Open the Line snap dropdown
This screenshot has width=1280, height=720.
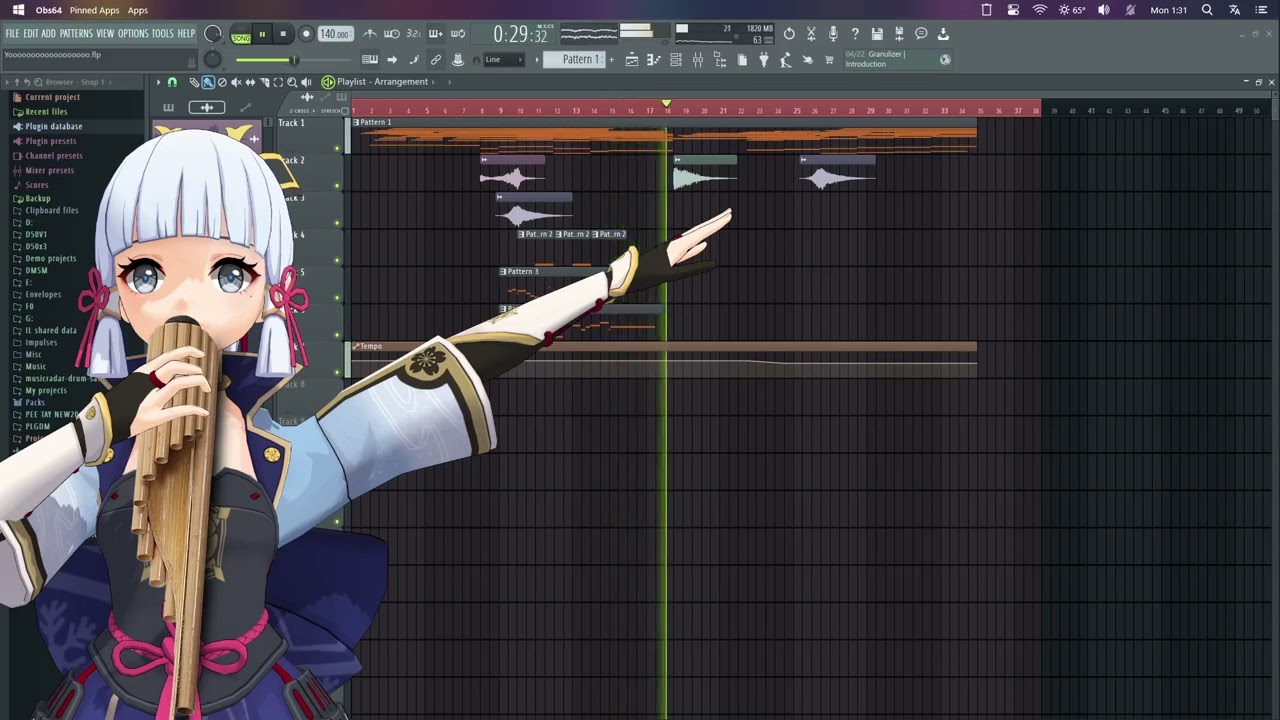[x=506, y=60]
